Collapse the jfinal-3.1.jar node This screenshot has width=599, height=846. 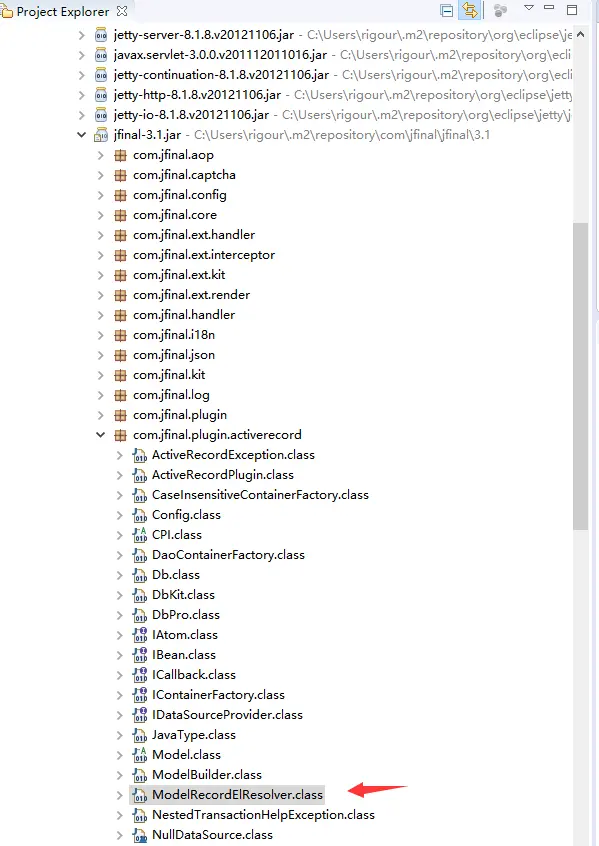[81, 135]
